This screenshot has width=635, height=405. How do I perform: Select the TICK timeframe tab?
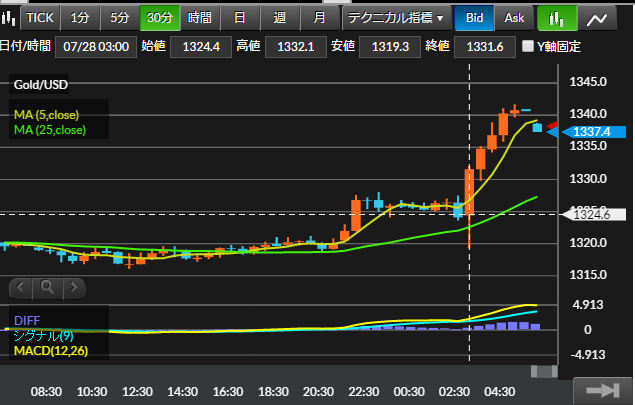41,18
